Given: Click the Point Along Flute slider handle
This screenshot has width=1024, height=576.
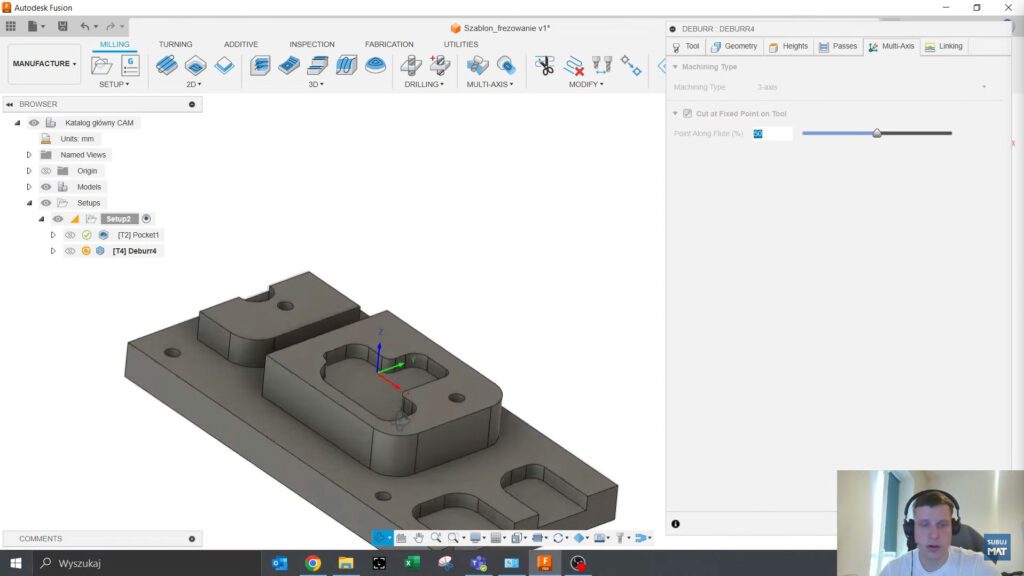Looking at the screenshot, I should [x=877, y=133].
